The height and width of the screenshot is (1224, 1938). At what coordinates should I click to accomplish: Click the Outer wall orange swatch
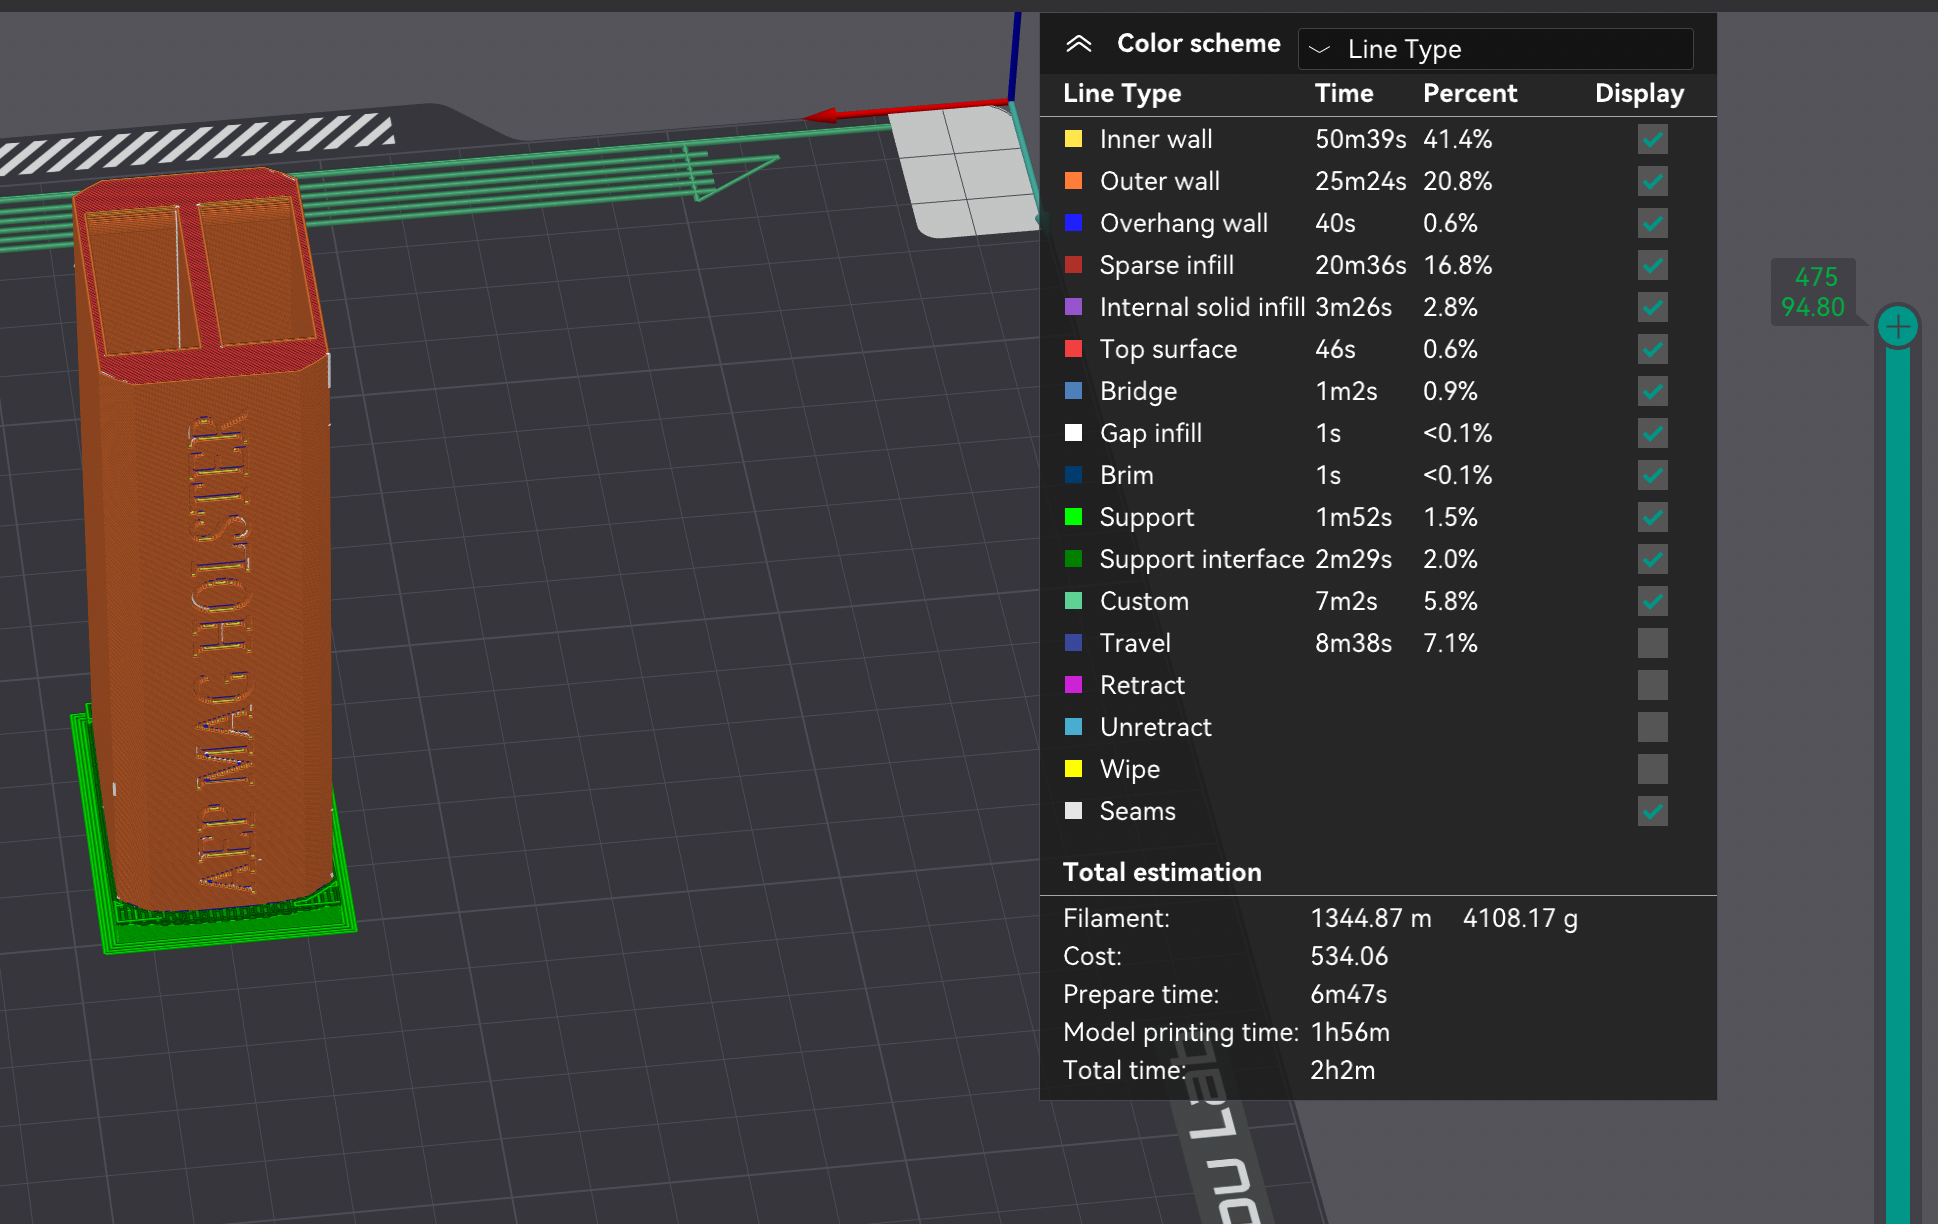click(1074, 181)
